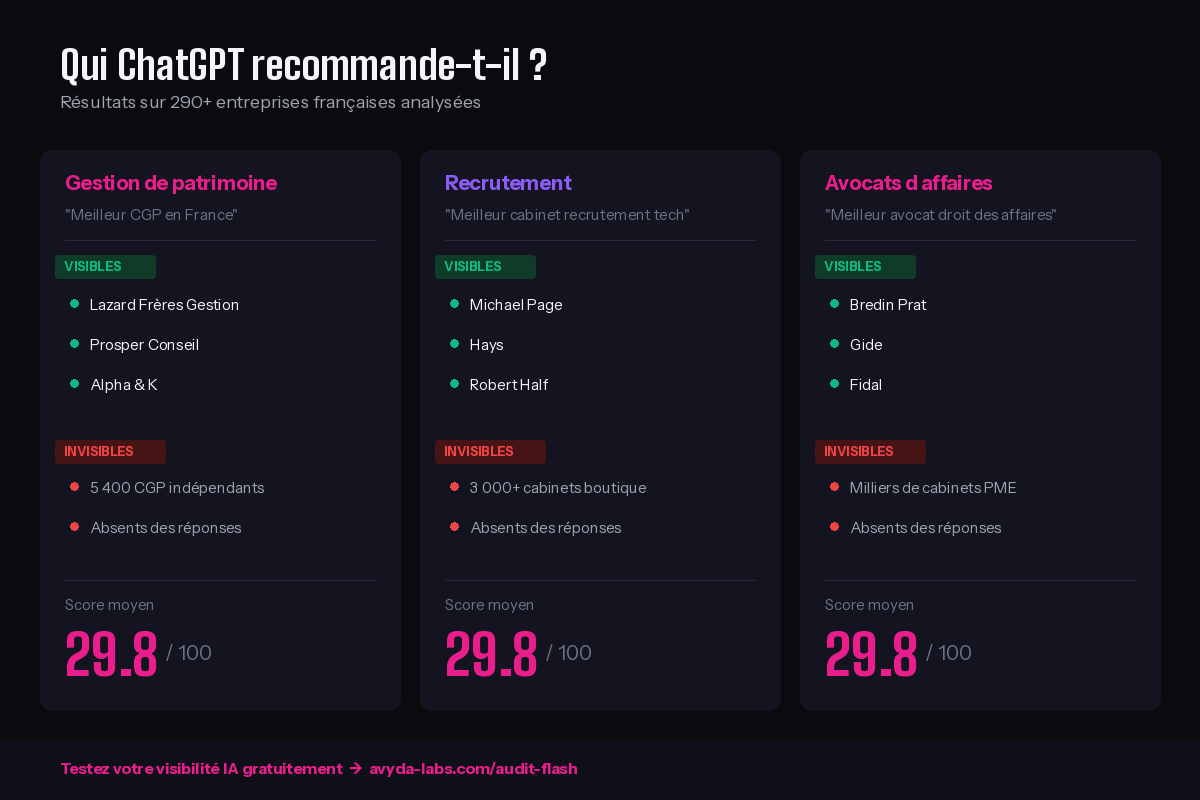Image resolution: width=1200 pixels, height=800 pixels.
Task: Open avyda-labs.com/audit-flash link
Action: (x=473, y=768)
